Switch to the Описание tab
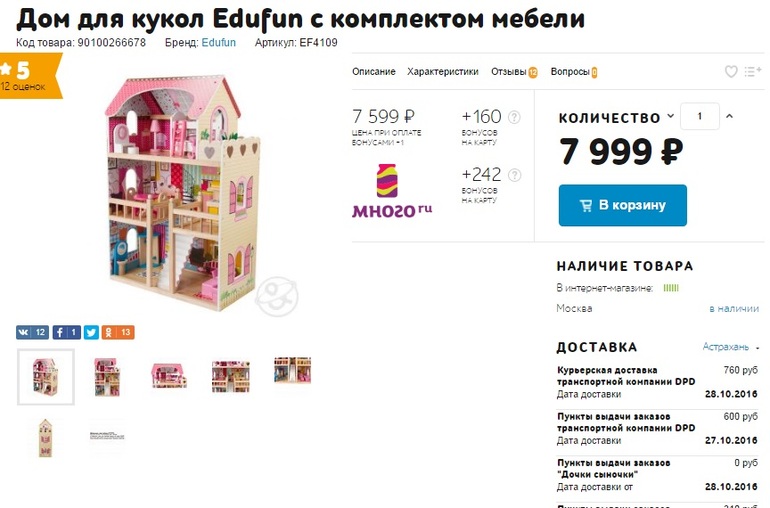Viewport: 770px width, 508px height. [374, 72]
